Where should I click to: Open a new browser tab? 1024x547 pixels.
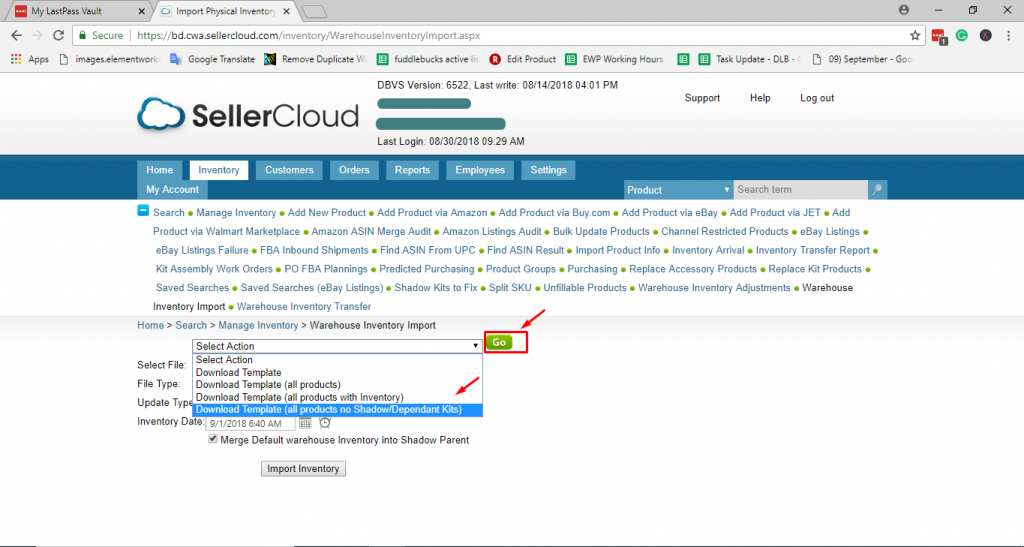[315, 11]
